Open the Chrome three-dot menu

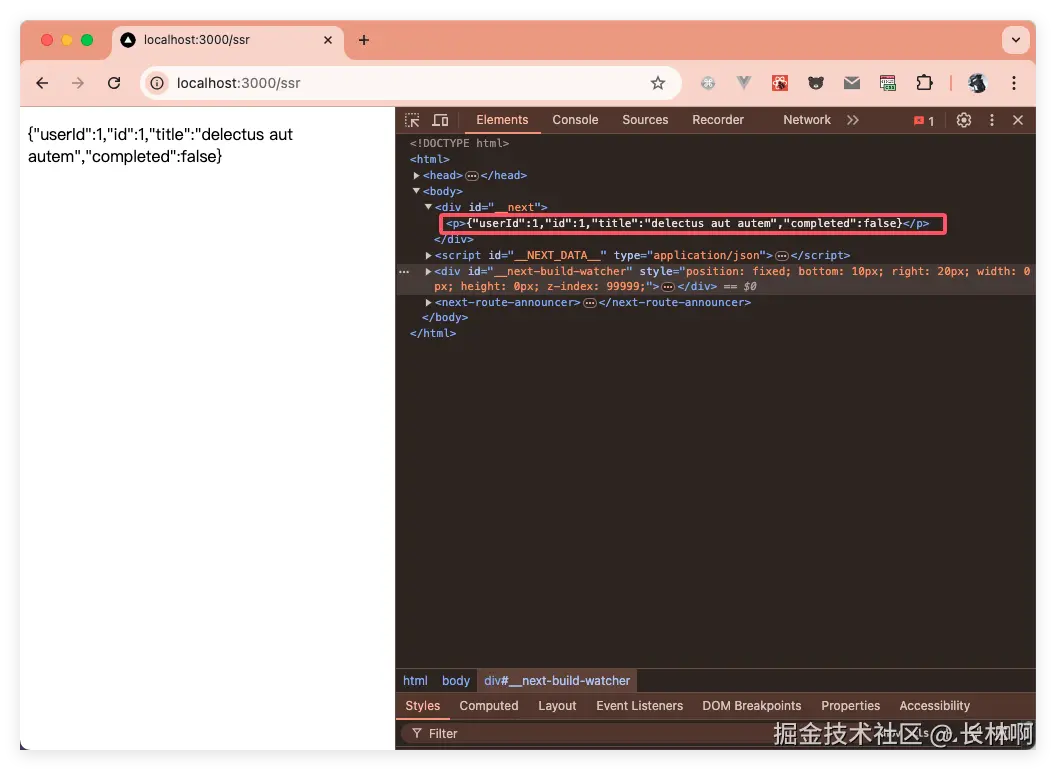tap(1014, 83)
